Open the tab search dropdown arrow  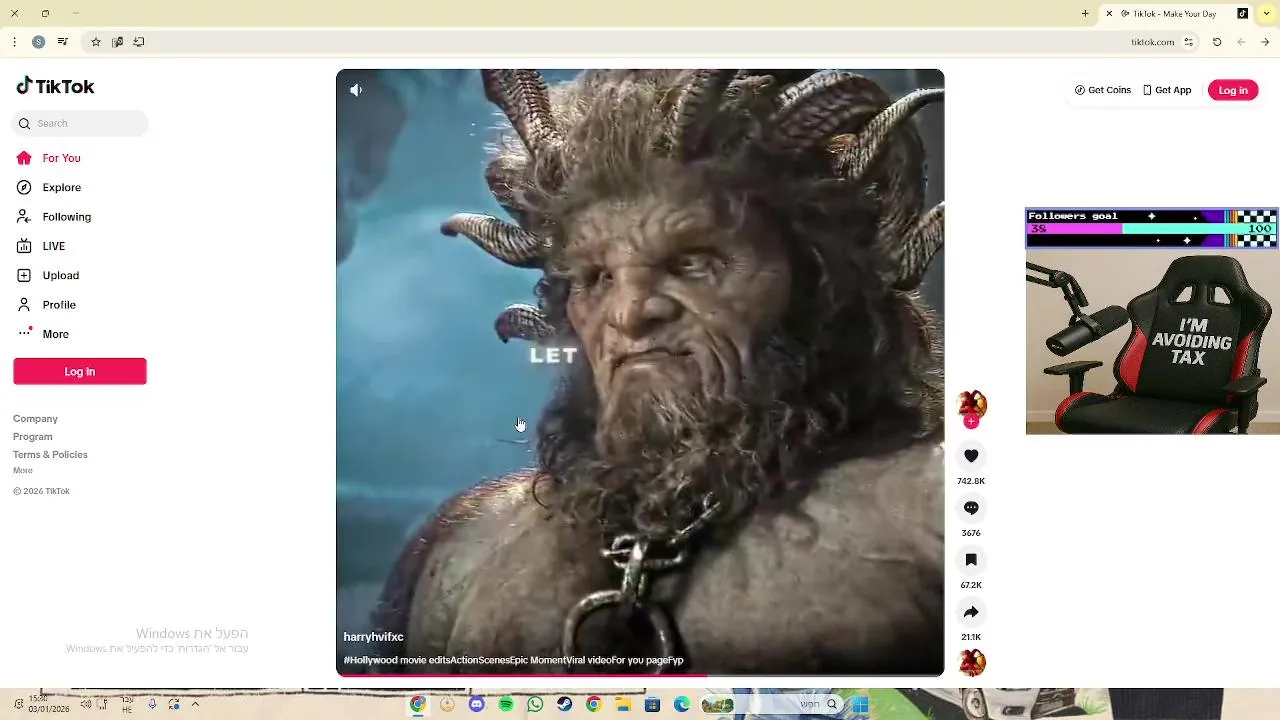pos(1266,13)
